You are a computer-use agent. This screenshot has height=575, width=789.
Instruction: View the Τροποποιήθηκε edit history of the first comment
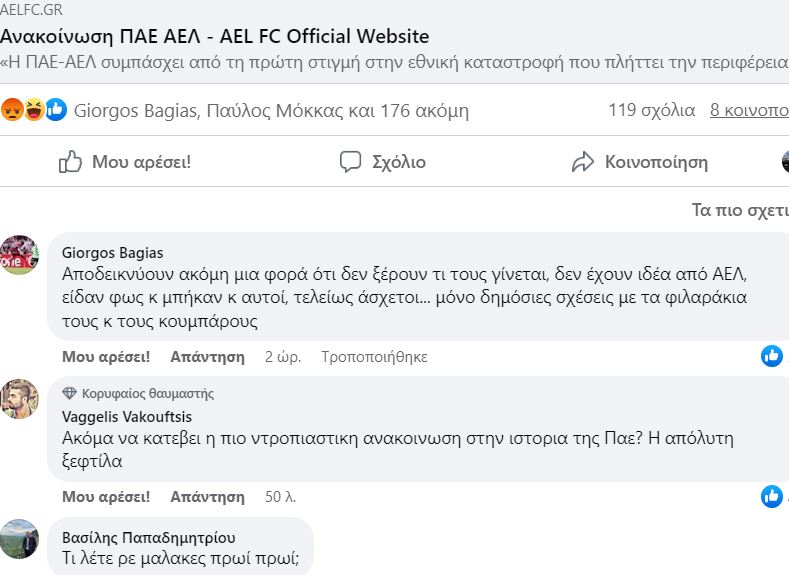(374, 356)
